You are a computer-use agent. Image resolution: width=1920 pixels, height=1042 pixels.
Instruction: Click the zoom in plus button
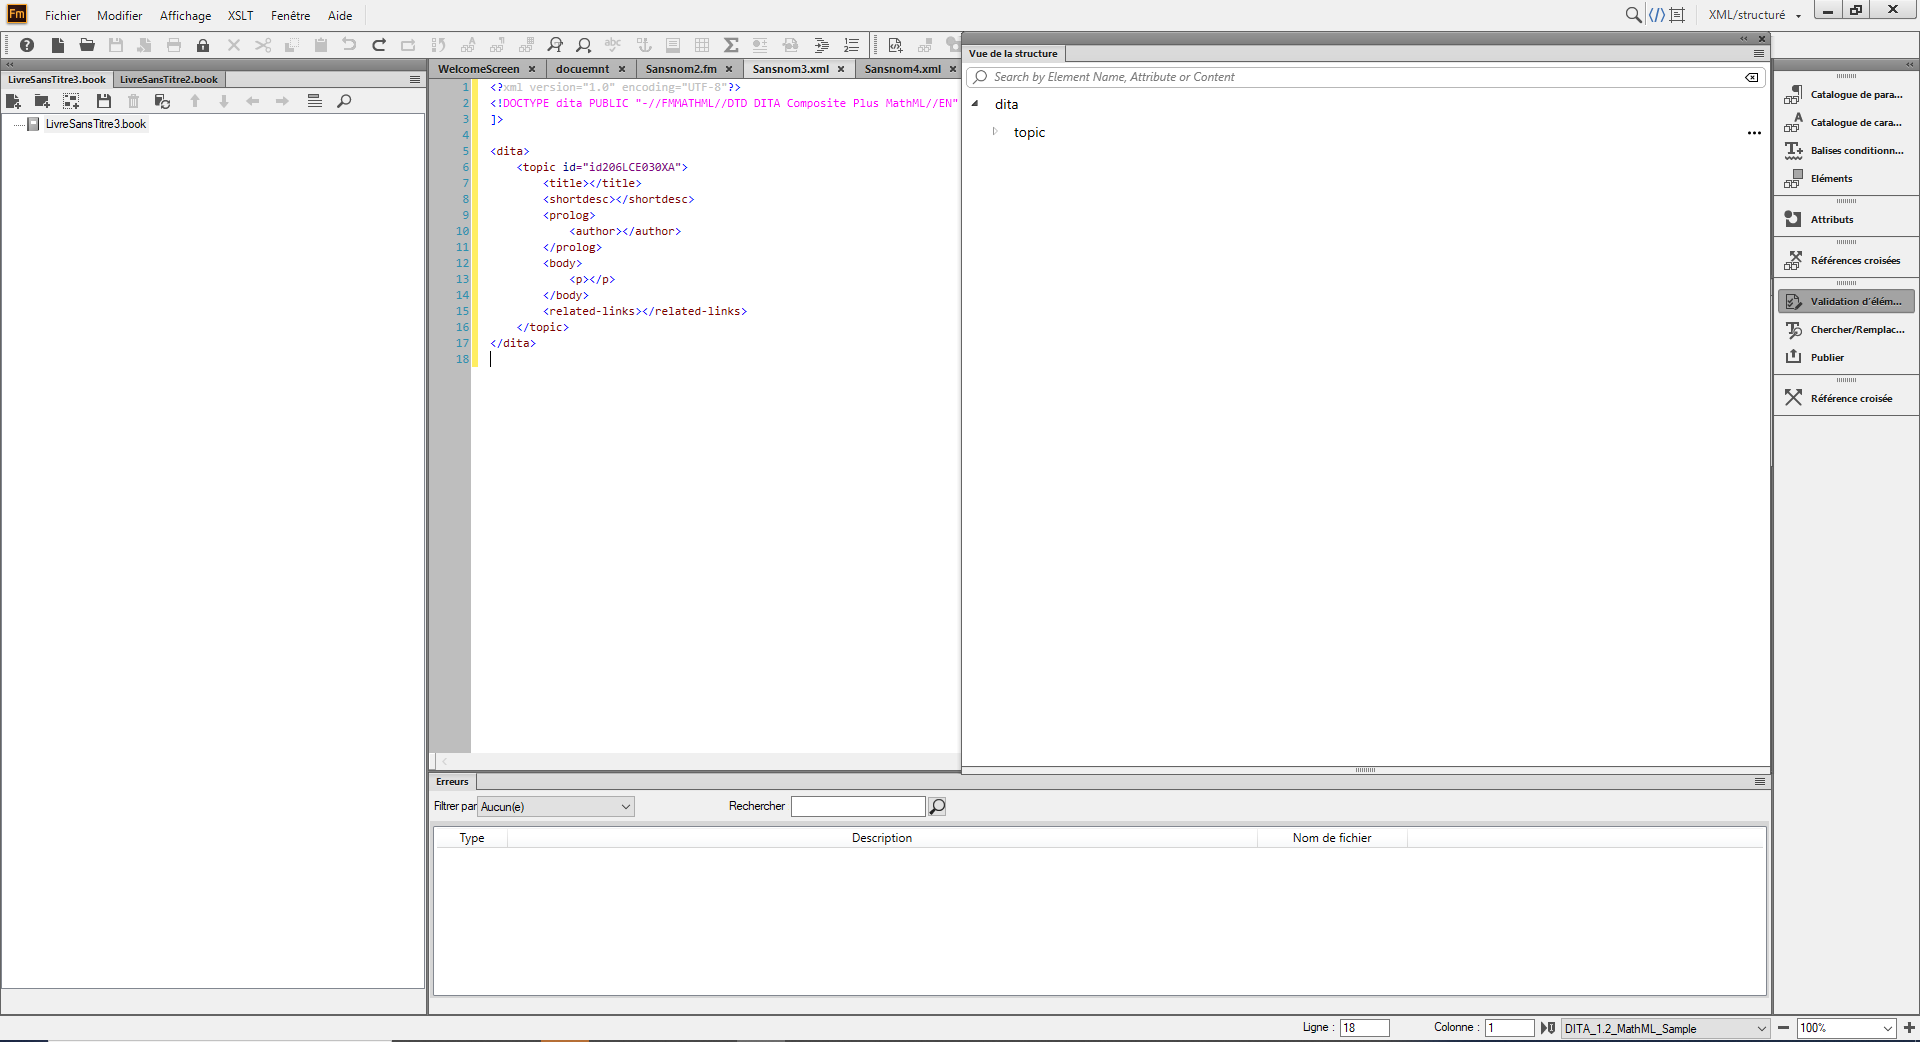pyautogui.click(x=1909, y=1028)
